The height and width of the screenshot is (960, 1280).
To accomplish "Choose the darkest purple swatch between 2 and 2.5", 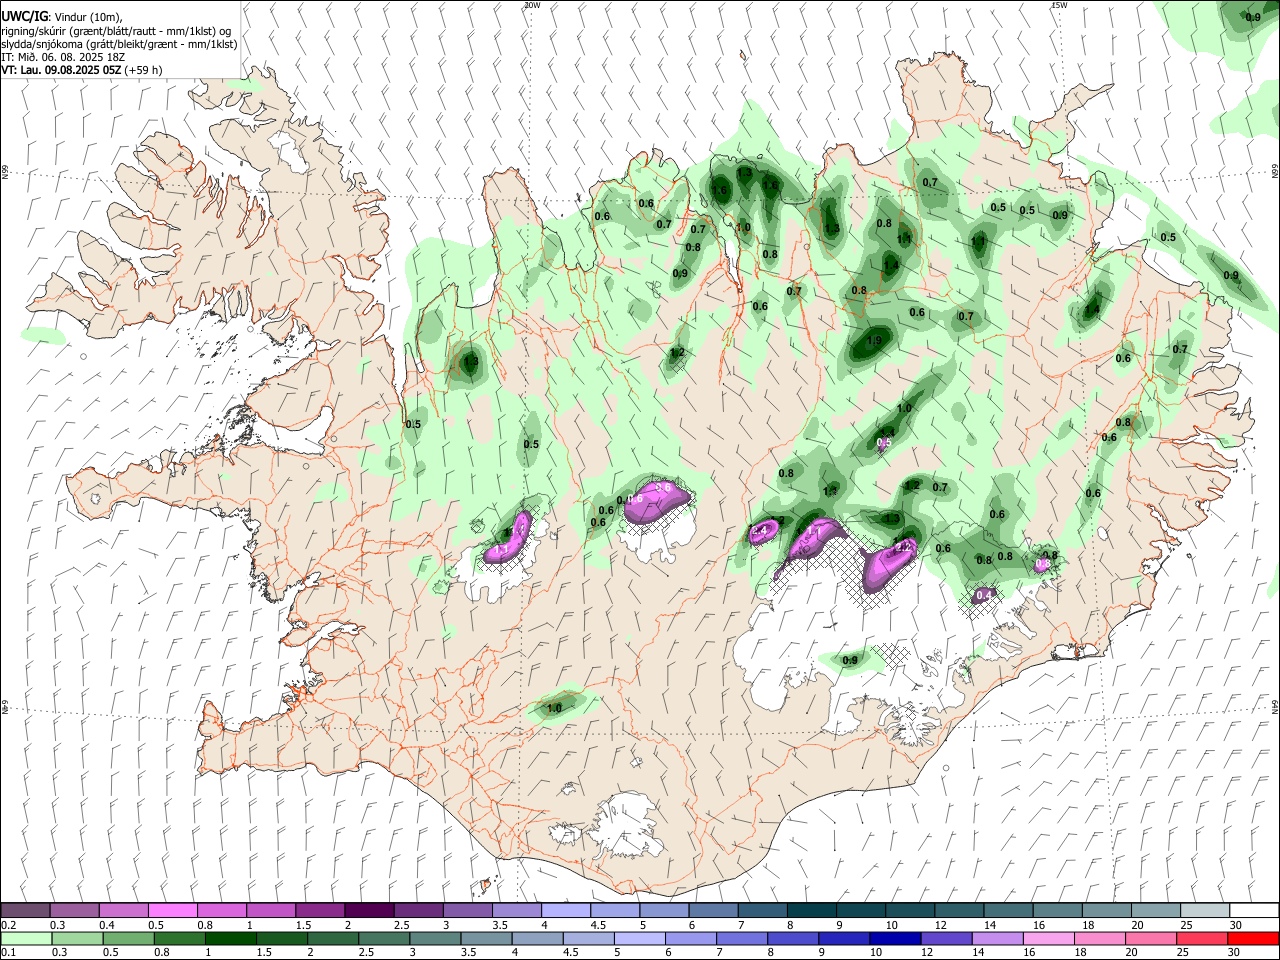I will point(369,910).
